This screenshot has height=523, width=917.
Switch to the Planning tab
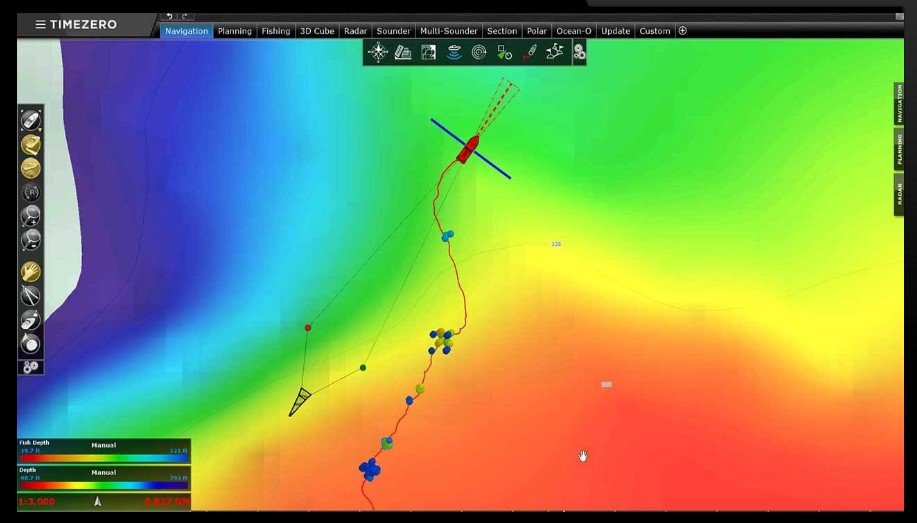[235, 31]
